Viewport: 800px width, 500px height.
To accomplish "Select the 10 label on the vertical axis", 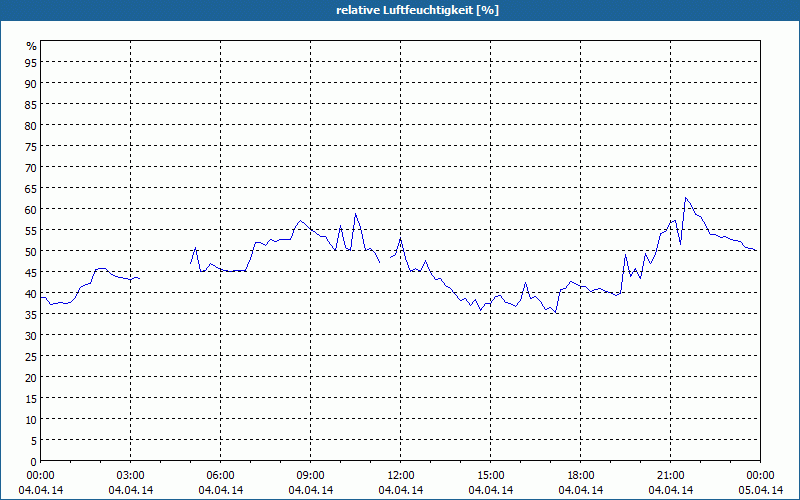I will (x=31, y=420).
